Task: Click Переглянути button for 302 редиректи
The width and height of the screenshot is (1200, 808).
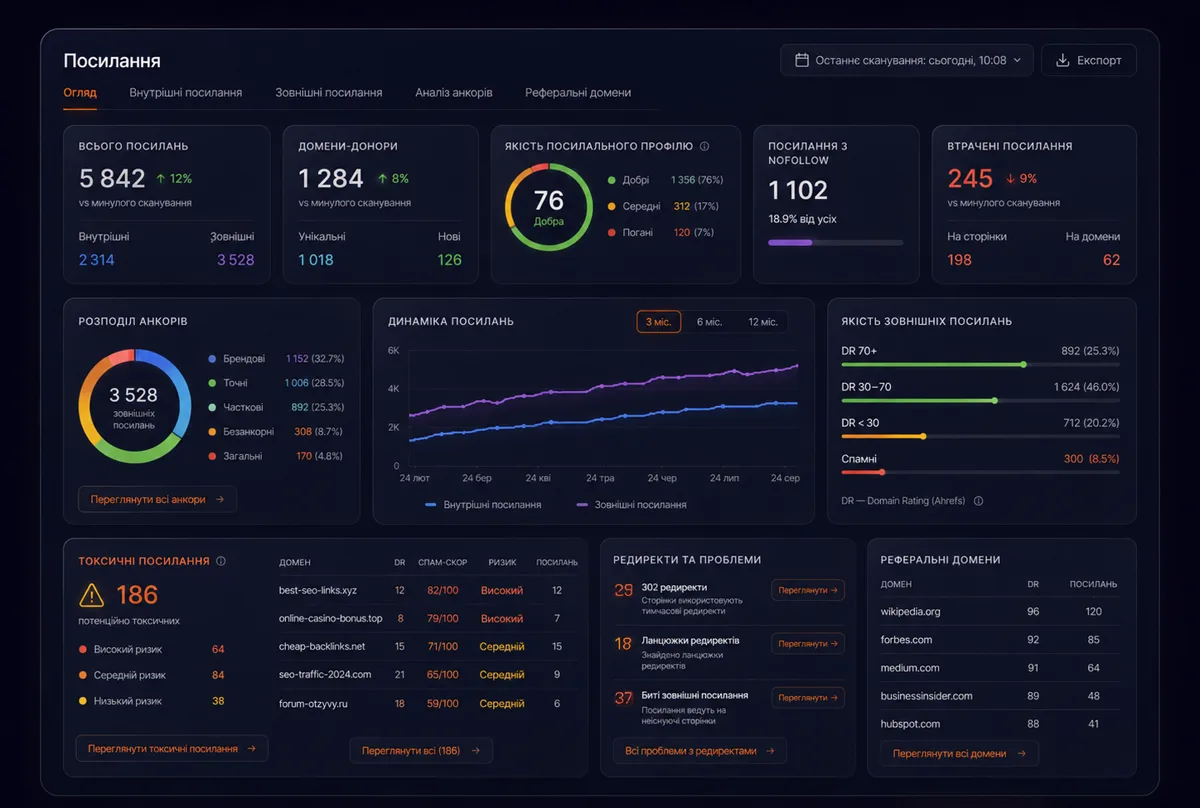Action: [x=808, y=590]
